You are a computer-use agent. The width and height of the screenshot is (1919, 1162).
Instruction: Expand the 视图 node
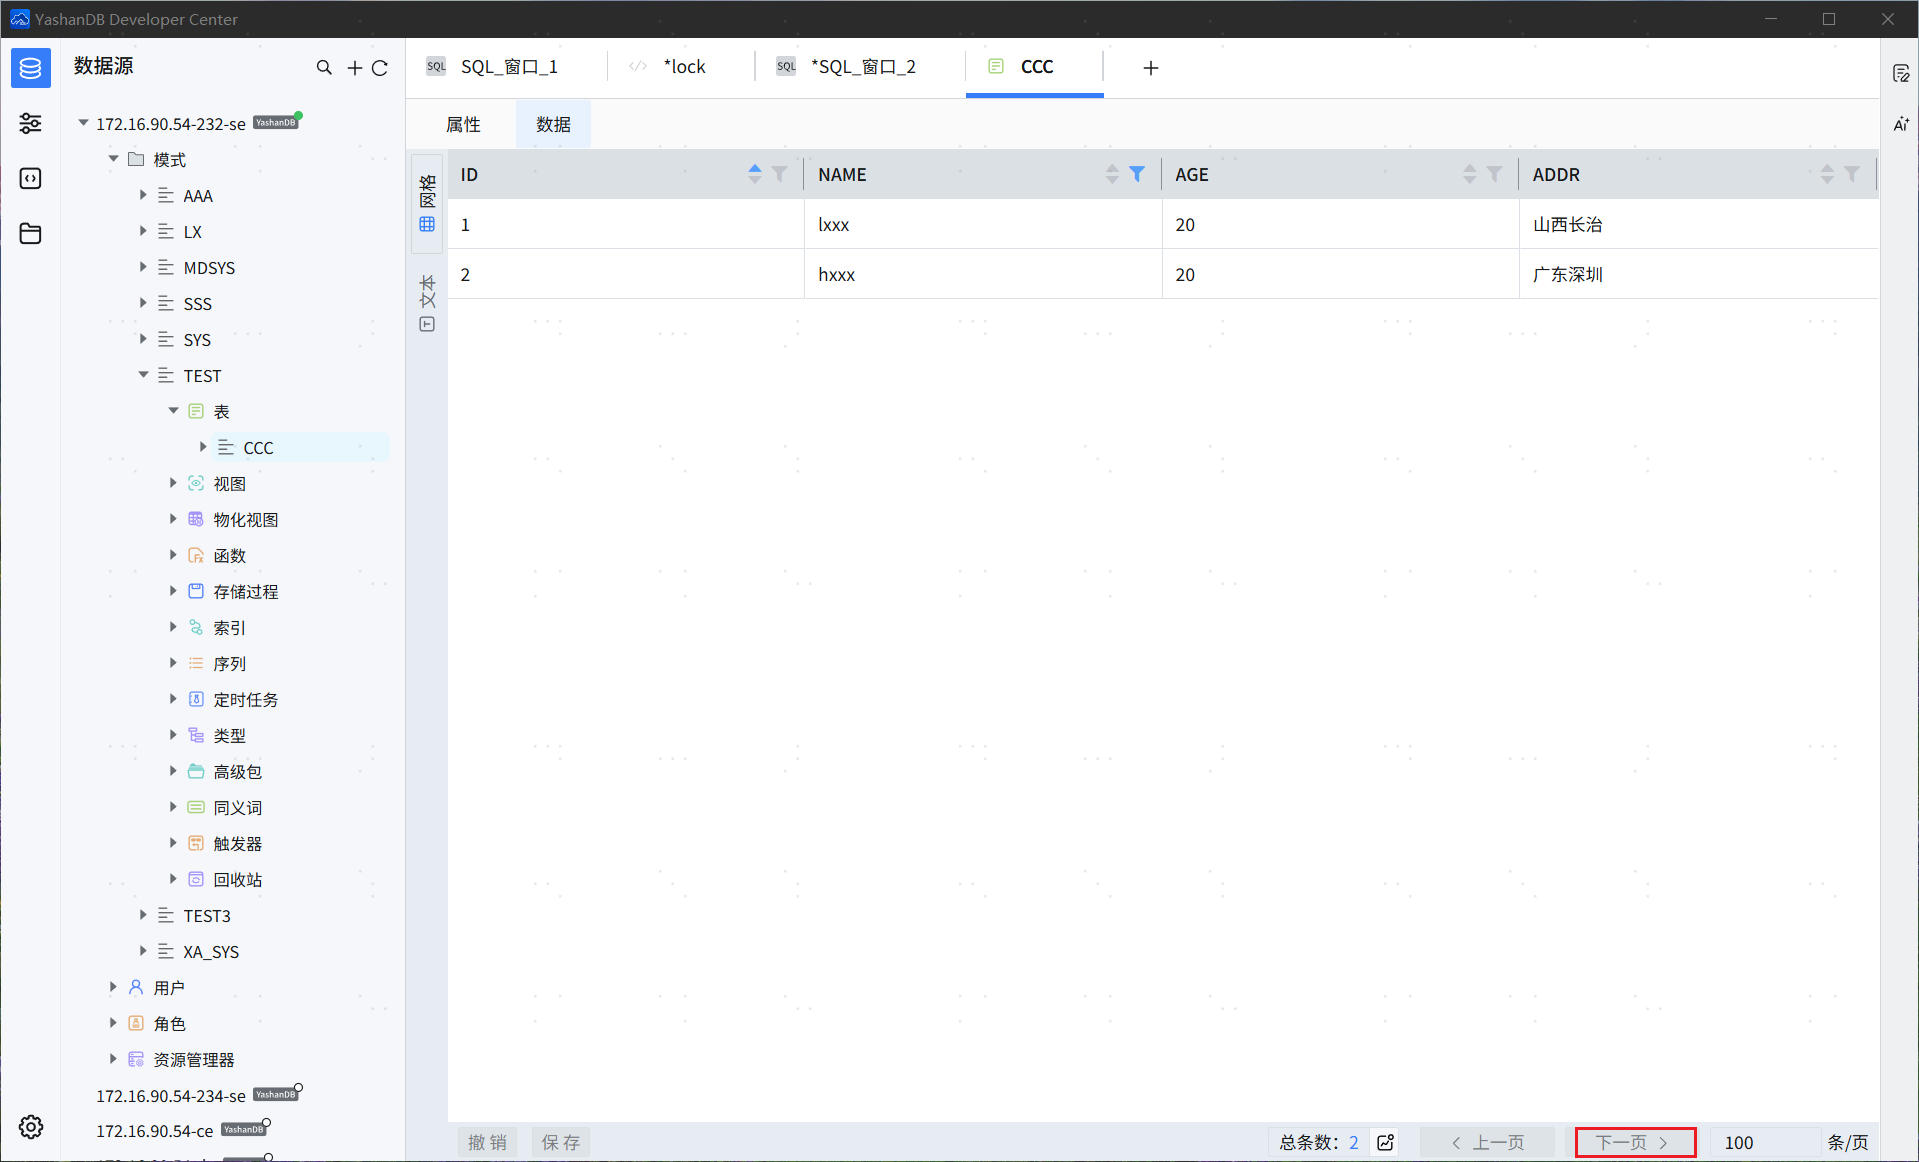[x=173, y=483]
